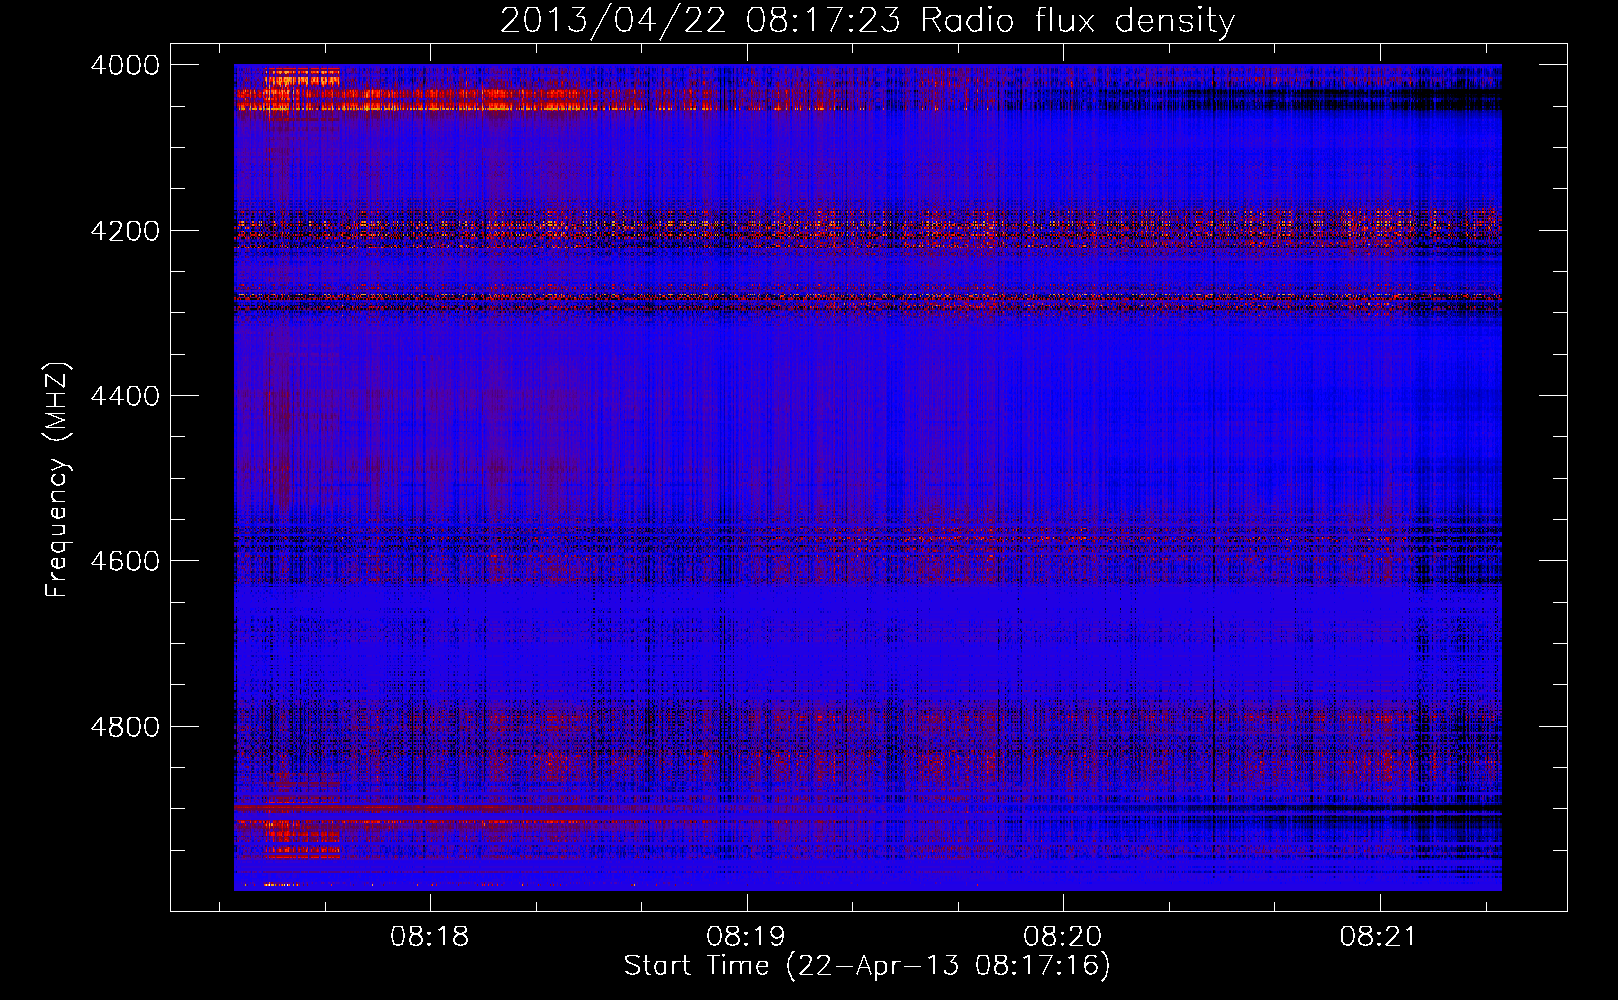Select the 4000 frequency axis label
Screen dimensions: 1618x1000
(x=125, y=65)
